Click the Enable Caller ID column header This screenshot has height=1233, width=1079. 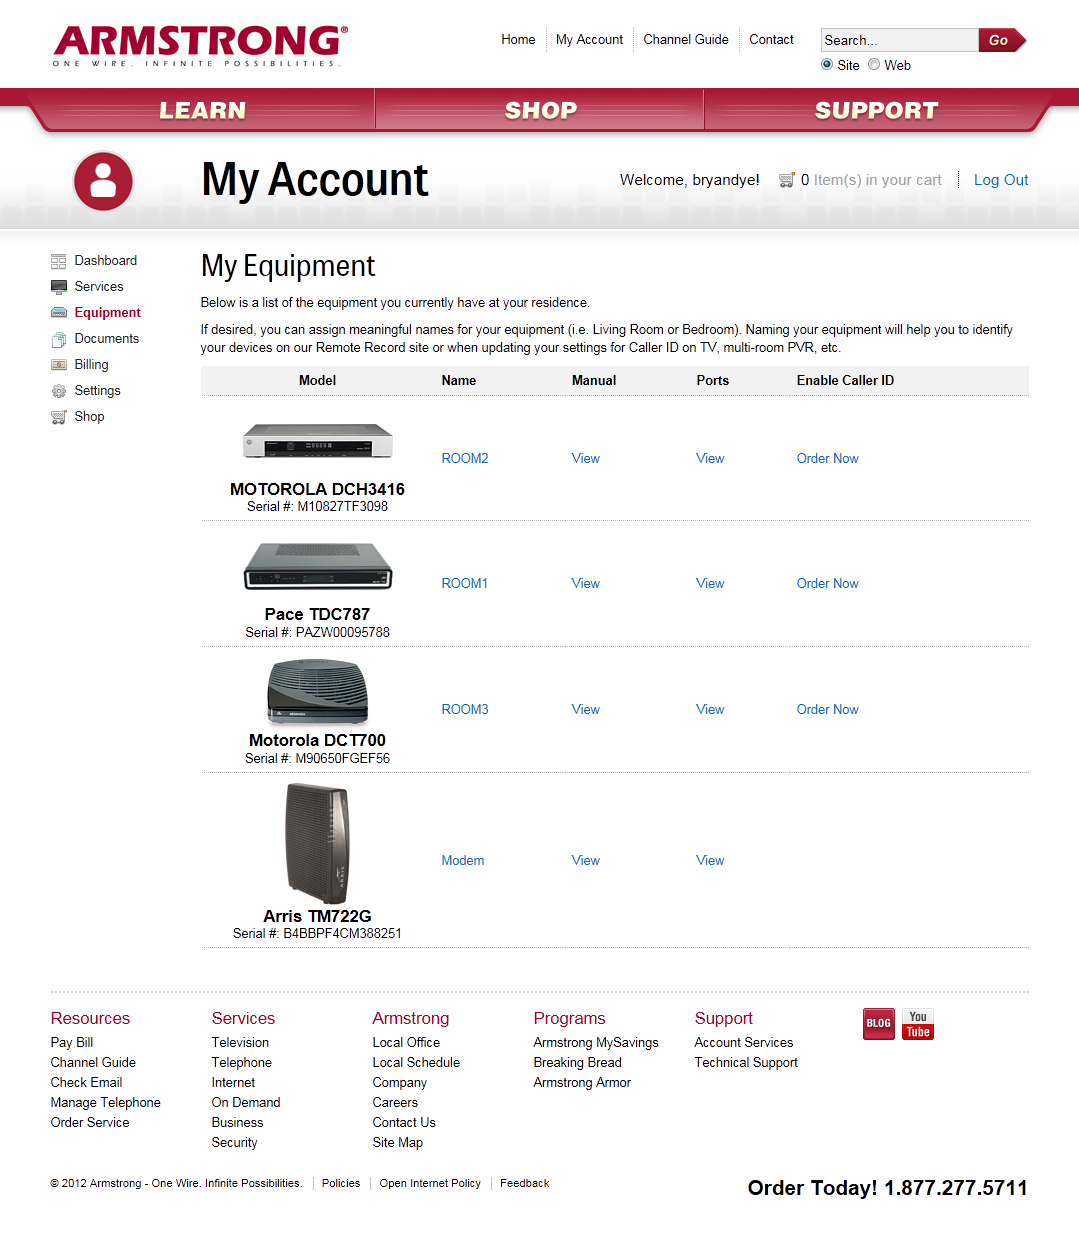tap(845, 381)
